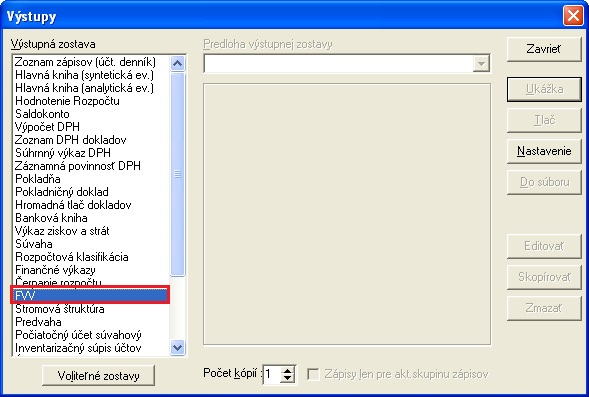Click the list scrollbar up arrow
Image resolution: width=589 pixels, height=397 pixels.
click(177, 63)
